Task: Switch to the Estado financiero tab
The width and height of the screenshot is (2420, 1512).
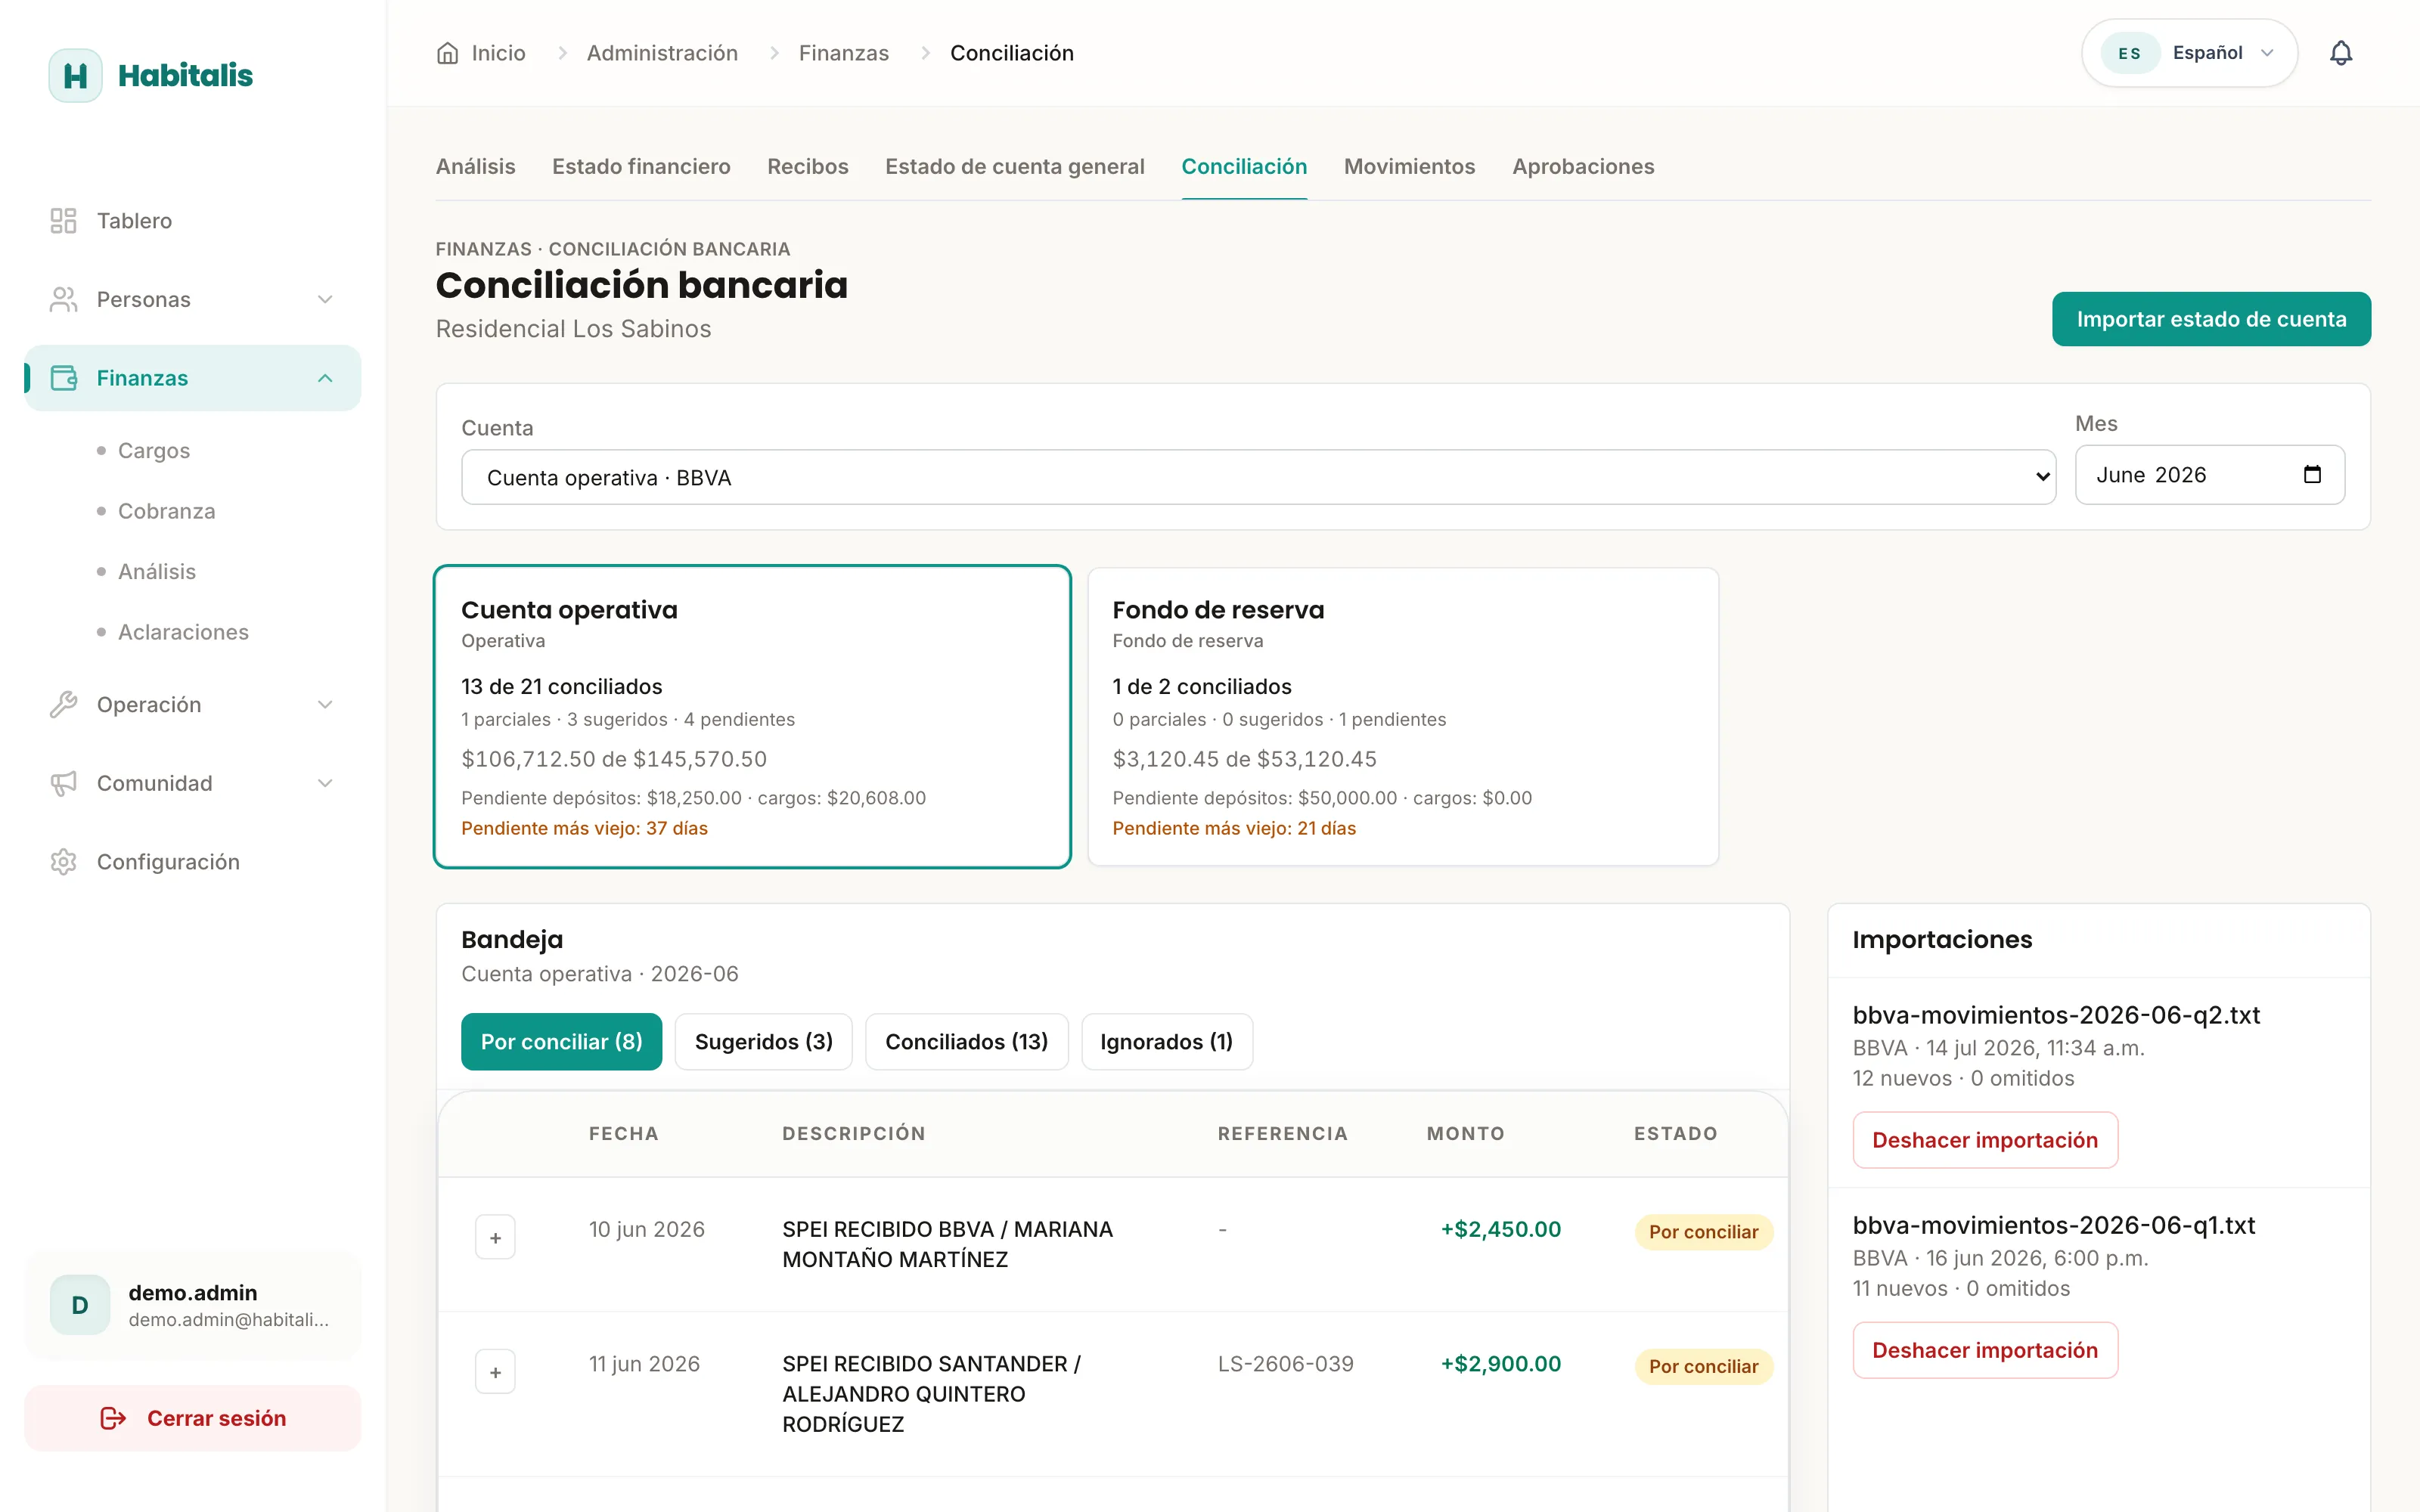Action: pos(641,167)
